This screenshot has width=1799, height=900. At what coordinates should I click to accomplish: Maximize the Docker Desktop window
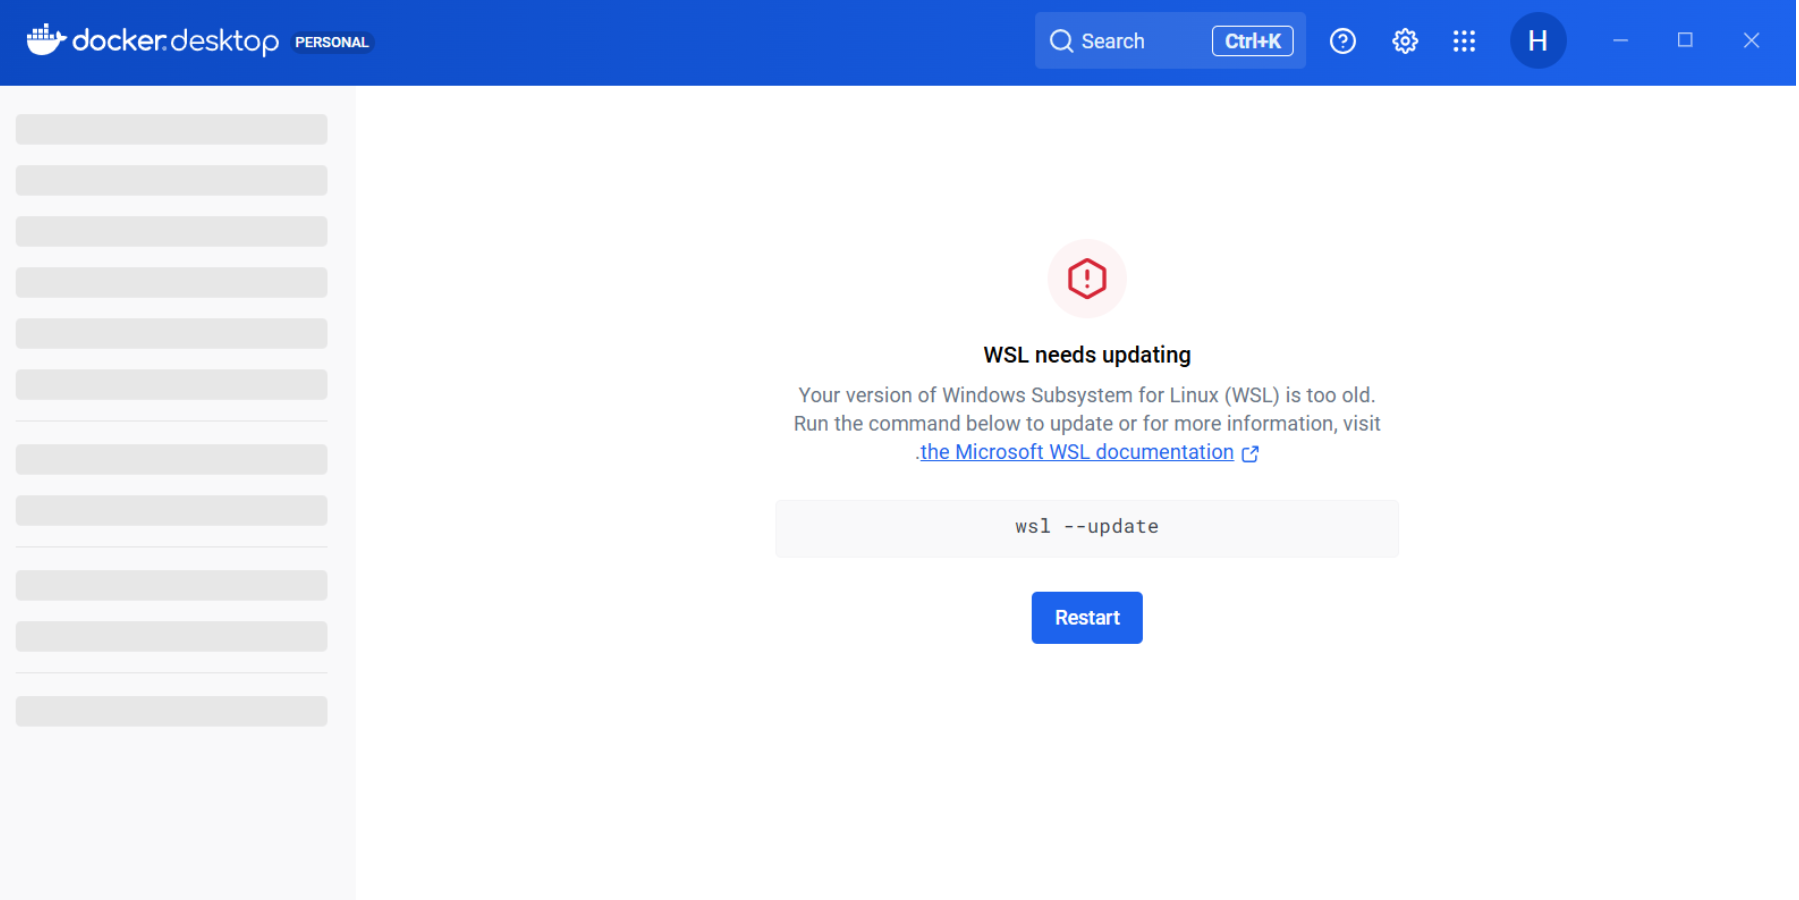click(x=1685, y=41)
